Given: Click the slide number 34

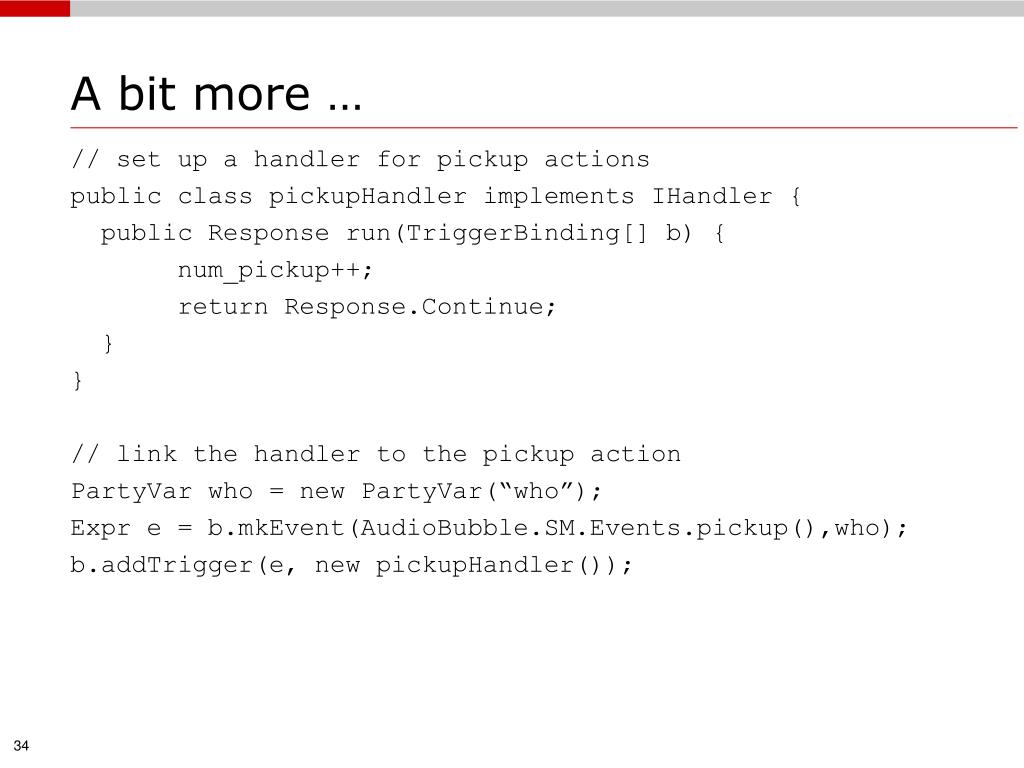Looking at the screenshot, I should 22,747.
